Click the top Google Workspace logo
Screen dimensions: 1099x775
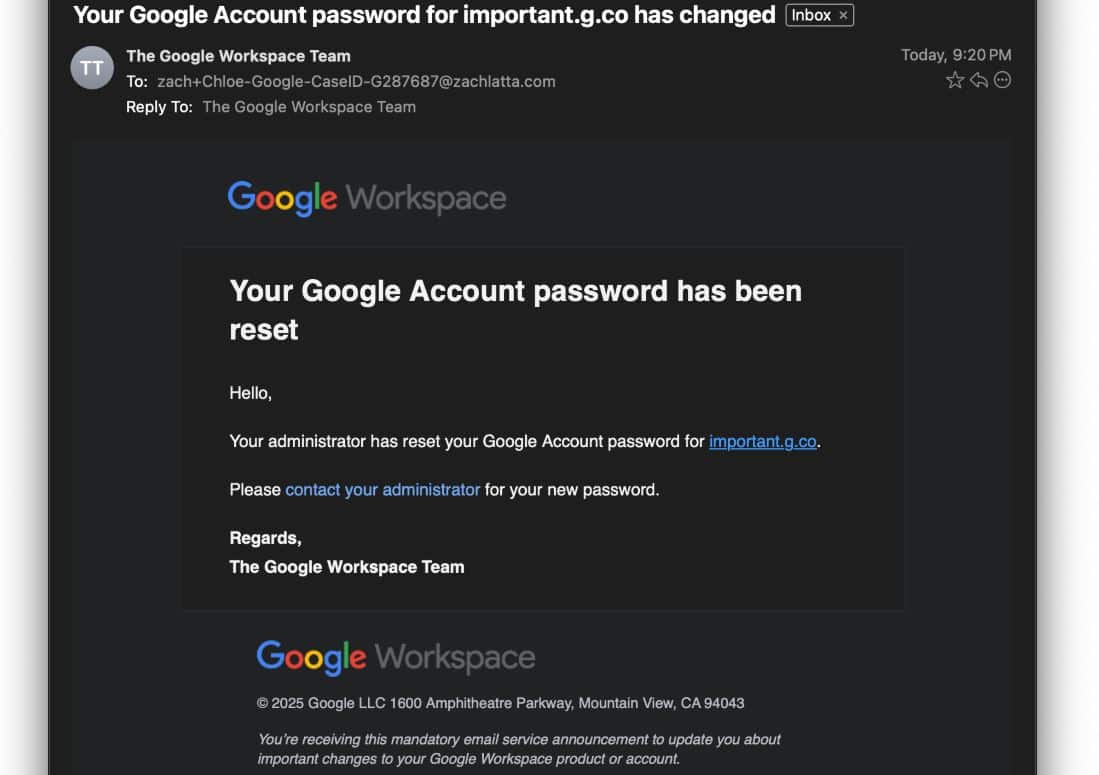[367, 198]
